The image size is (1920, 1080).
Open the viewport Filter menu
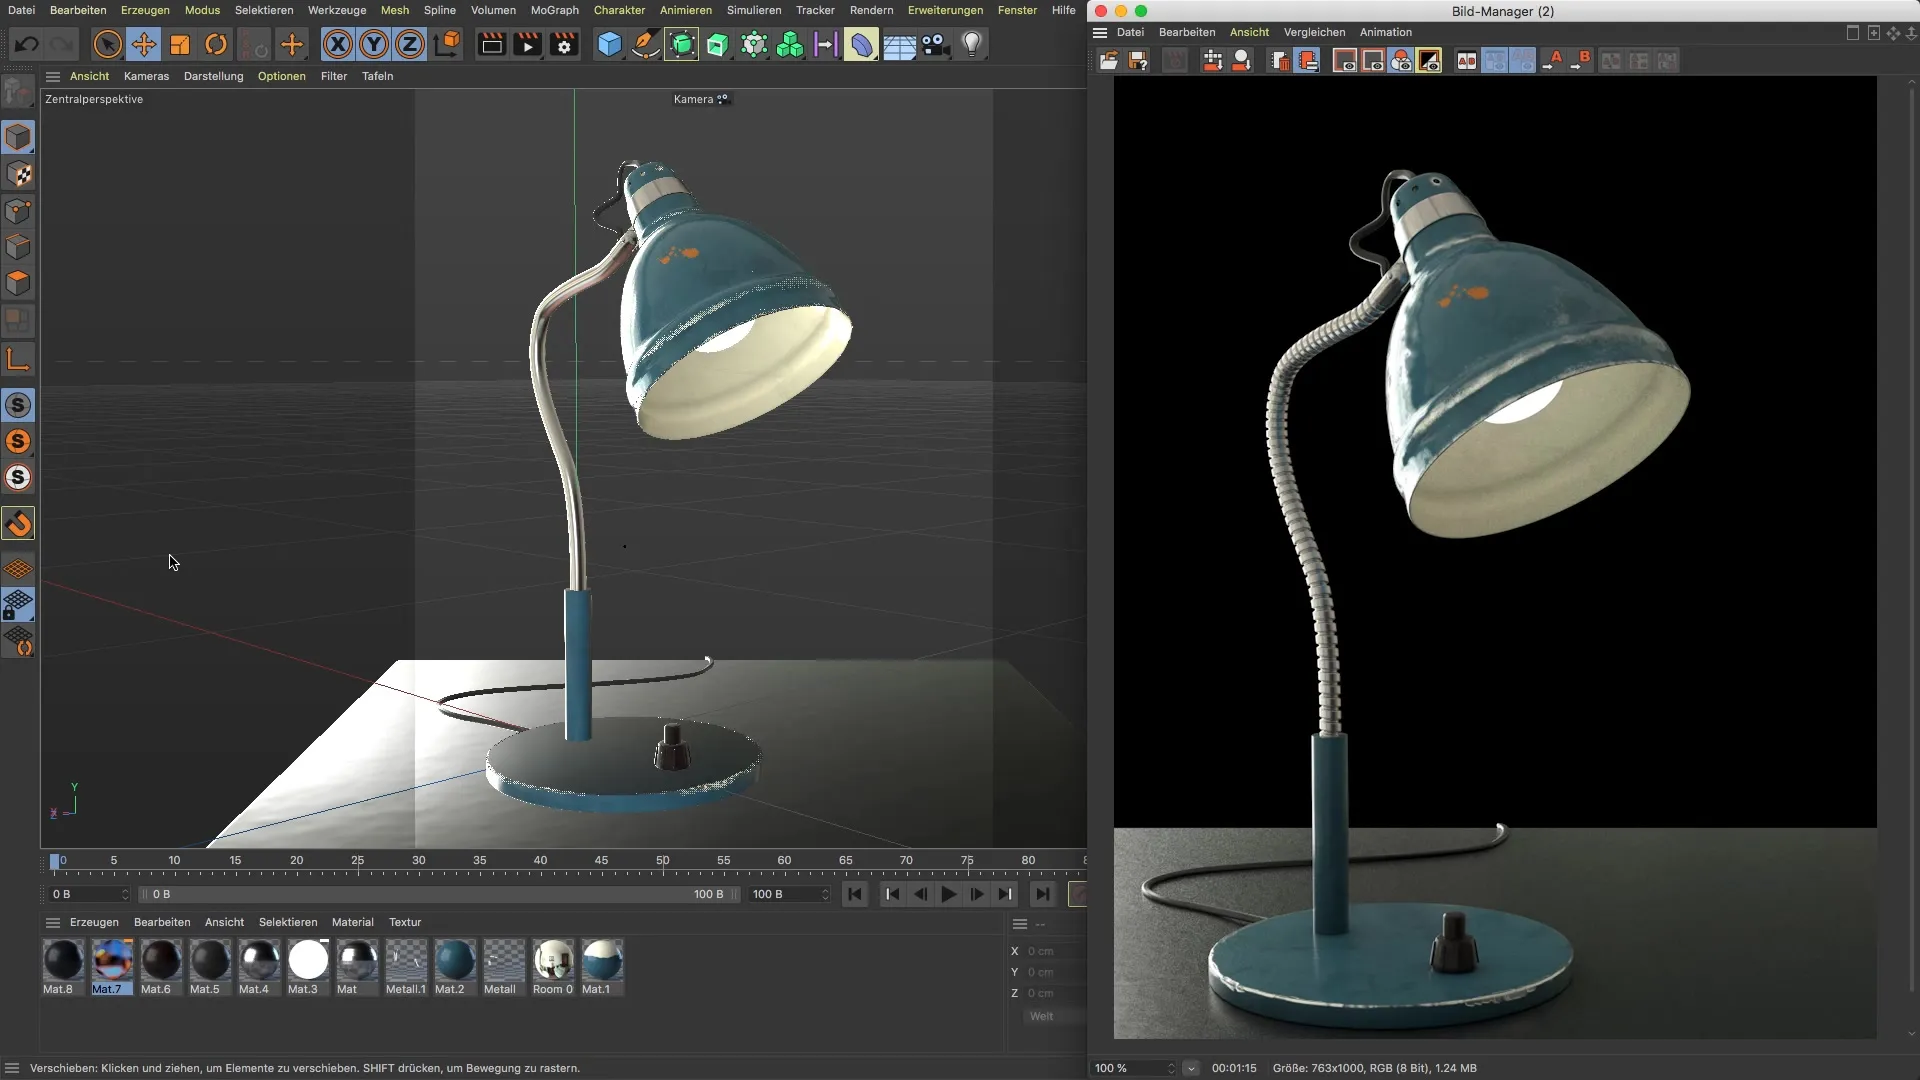click(334, 76)
